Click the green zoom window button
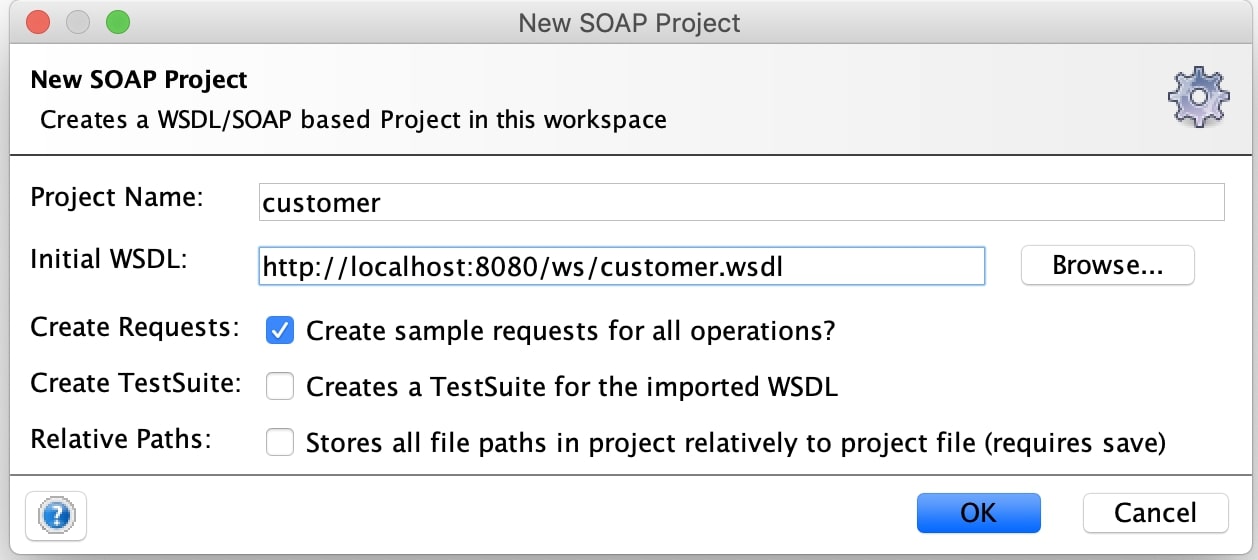Image resolution: width=1258 pixels, height=560 pixels. tap(118, 21)
